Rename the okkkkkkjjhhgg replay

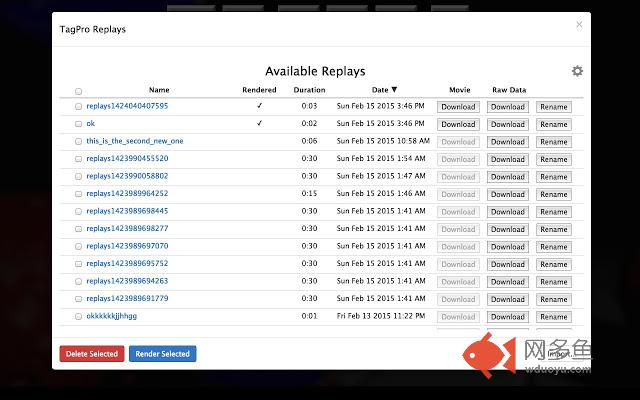coord(553,316)
